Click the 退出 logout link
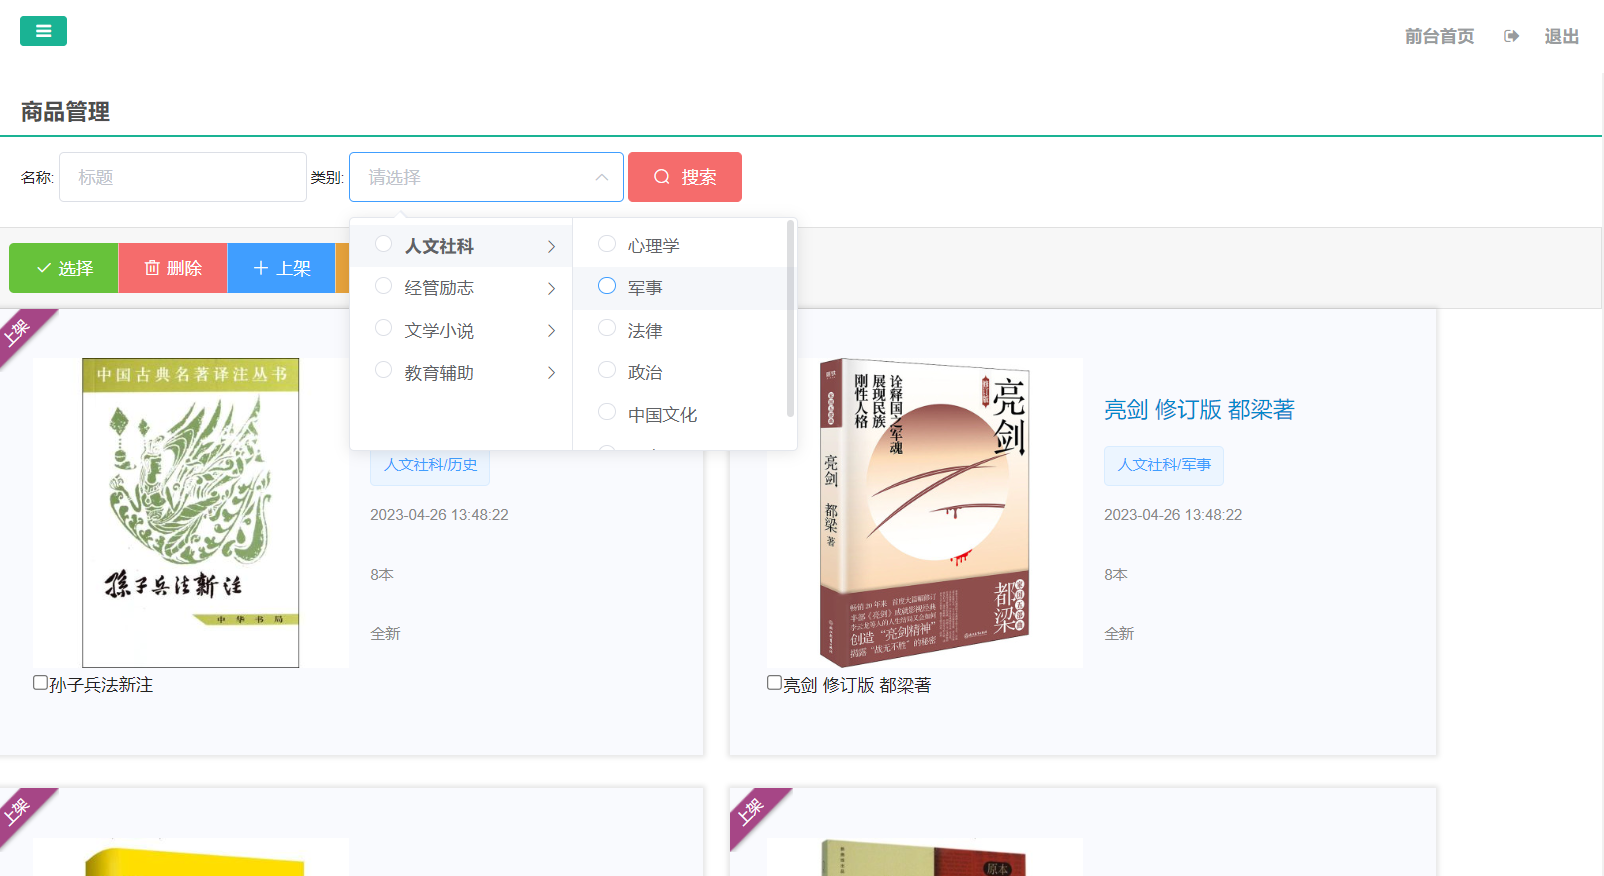The image size is (1604, 876). coord(1561,36)
